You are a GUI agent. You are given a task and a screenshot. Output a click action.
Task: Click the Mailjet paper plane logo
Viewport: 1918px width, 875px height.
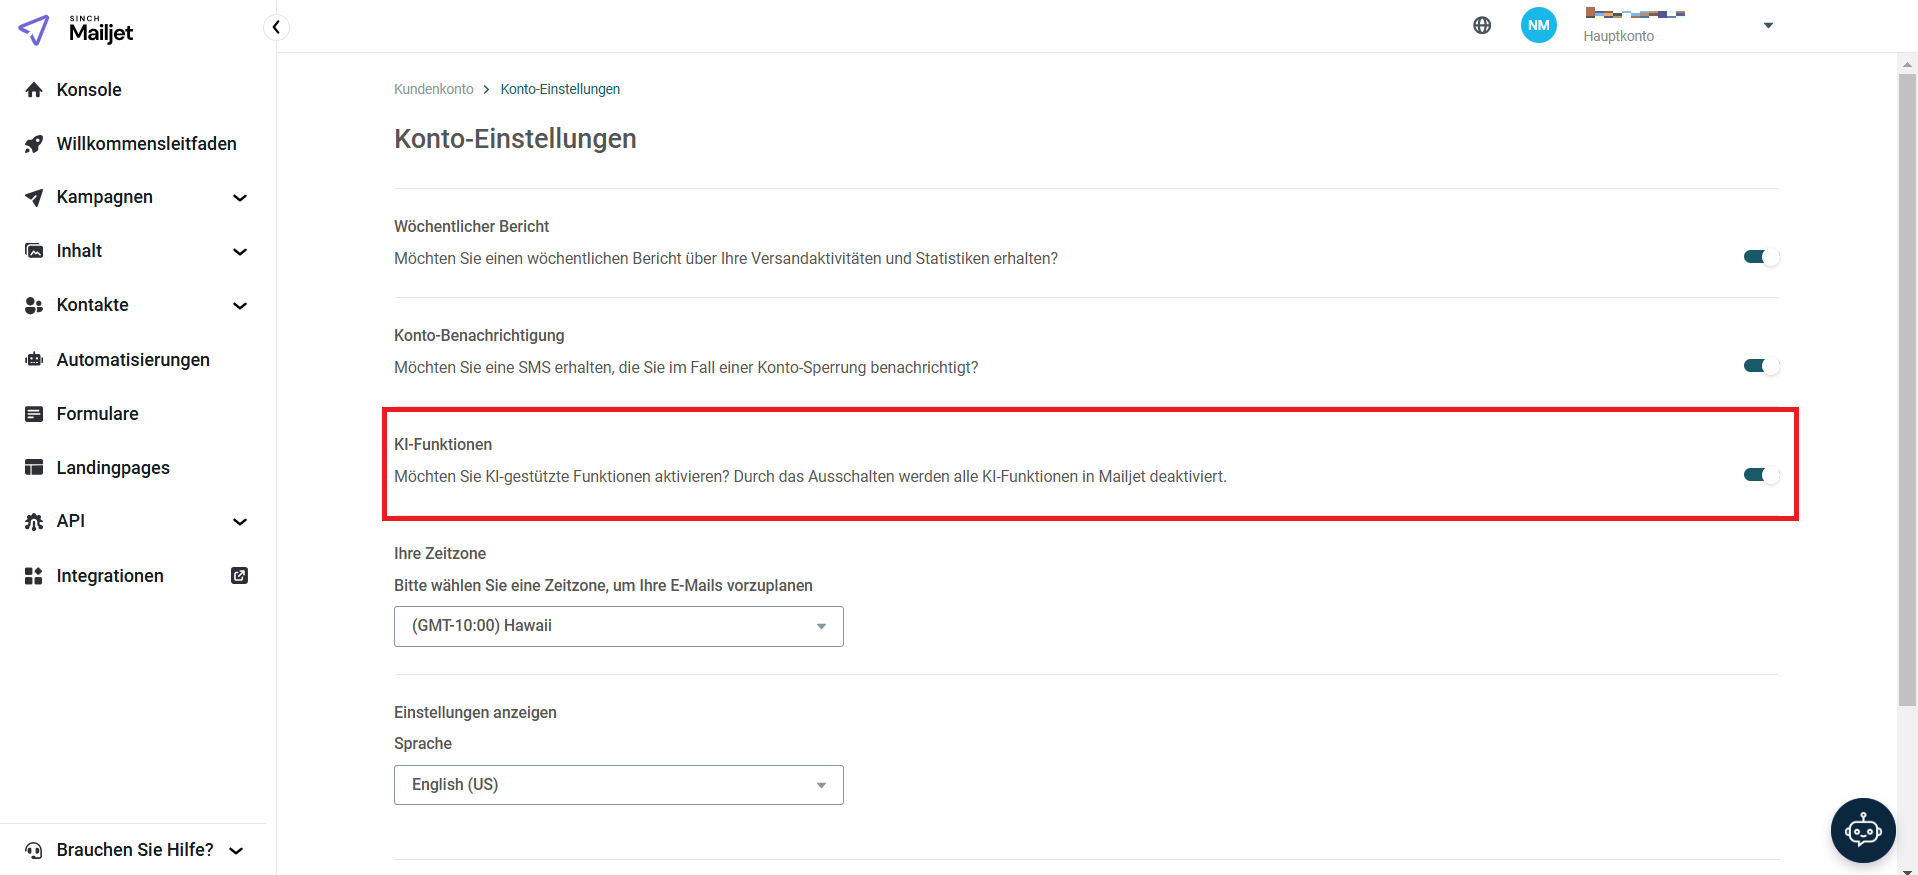pyautogui.click(x=34, y=30)
